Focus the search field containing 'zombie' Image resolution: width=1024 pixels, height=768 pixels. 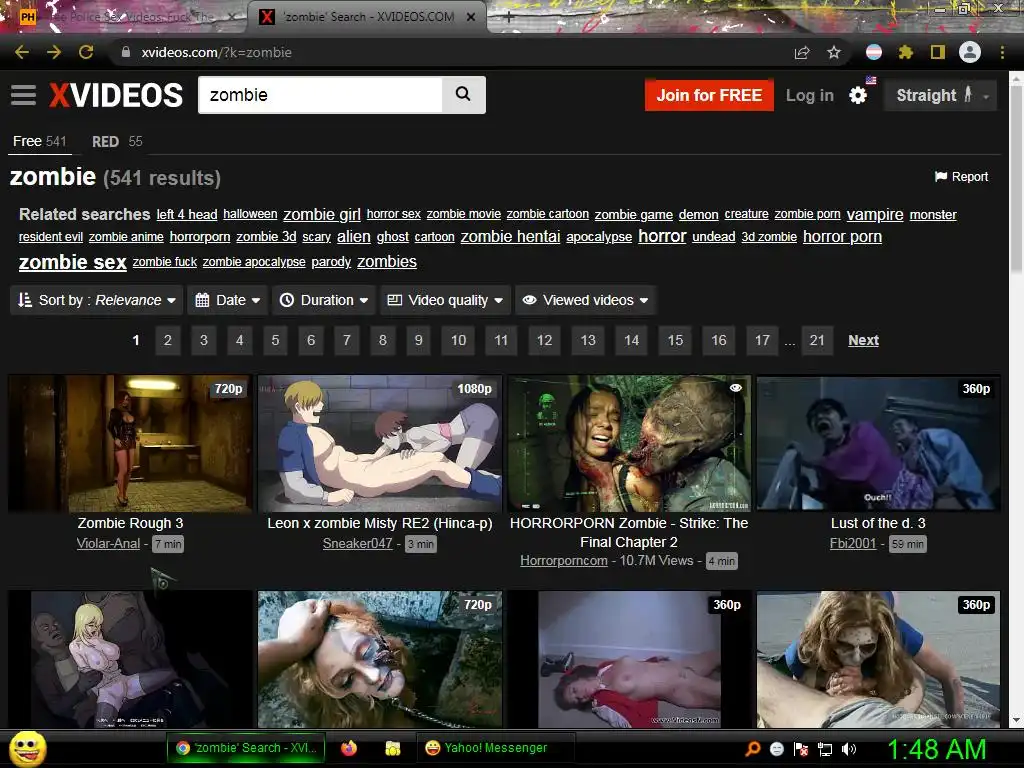(x=320, y=95)
